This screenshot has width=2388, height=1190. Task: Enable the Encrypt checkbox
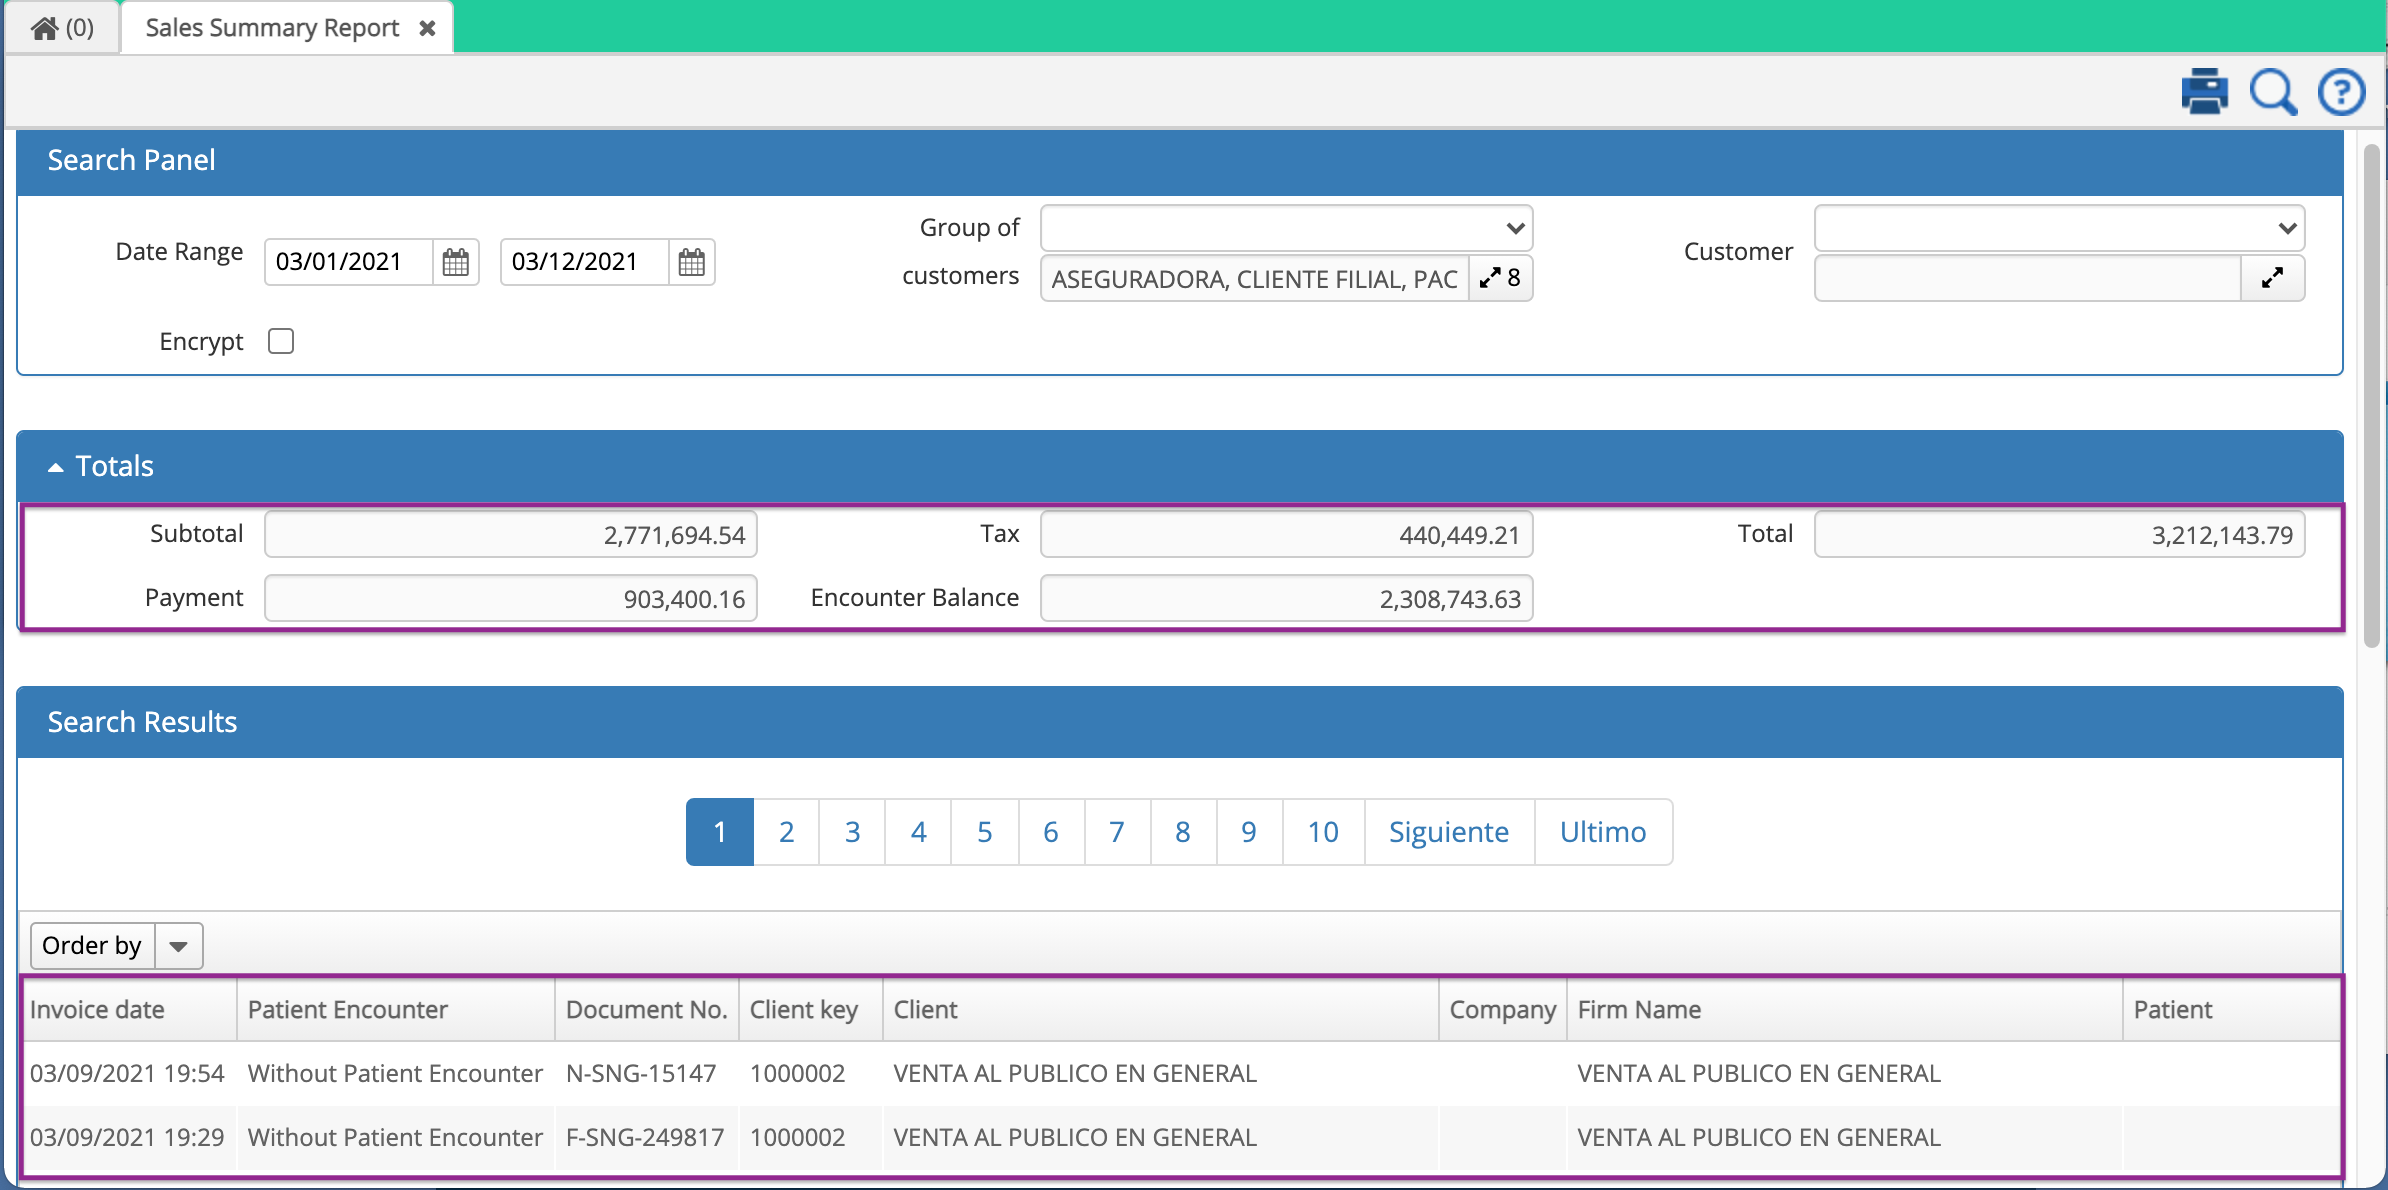[281, 341]
